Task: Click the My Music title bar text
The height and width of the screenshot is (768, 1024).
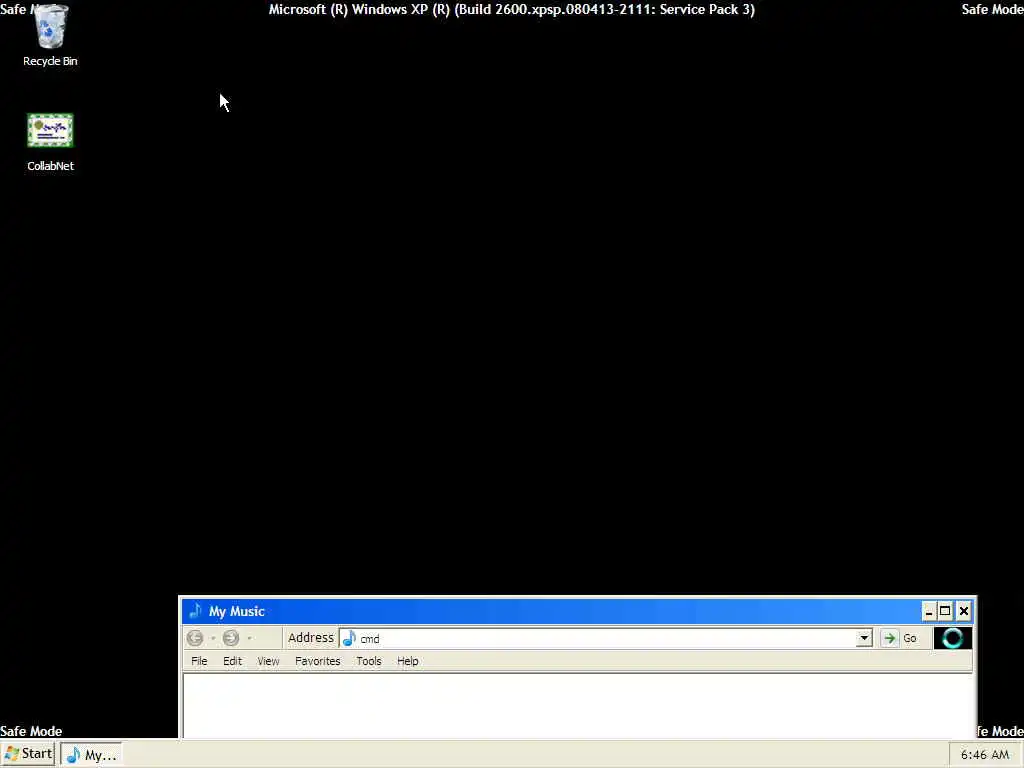Action: [236, 611]
